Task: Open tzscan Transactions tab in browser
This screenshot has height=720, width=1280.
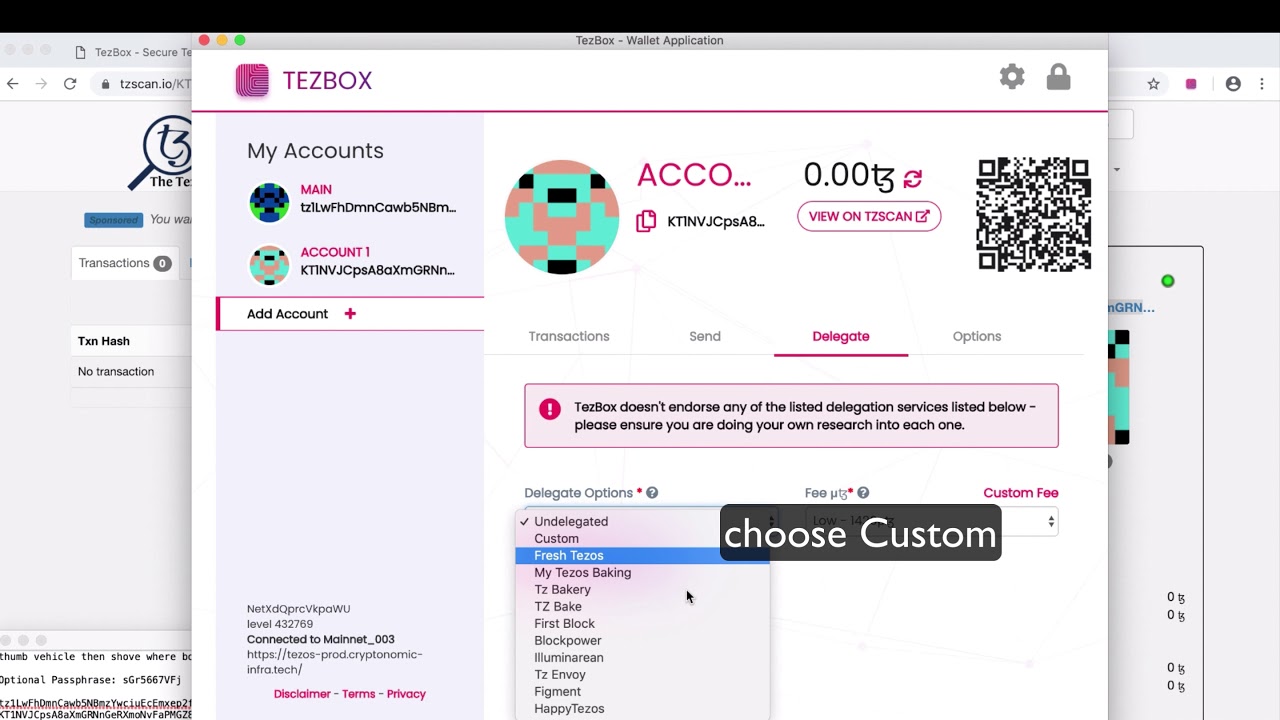Action: [125, 263]
